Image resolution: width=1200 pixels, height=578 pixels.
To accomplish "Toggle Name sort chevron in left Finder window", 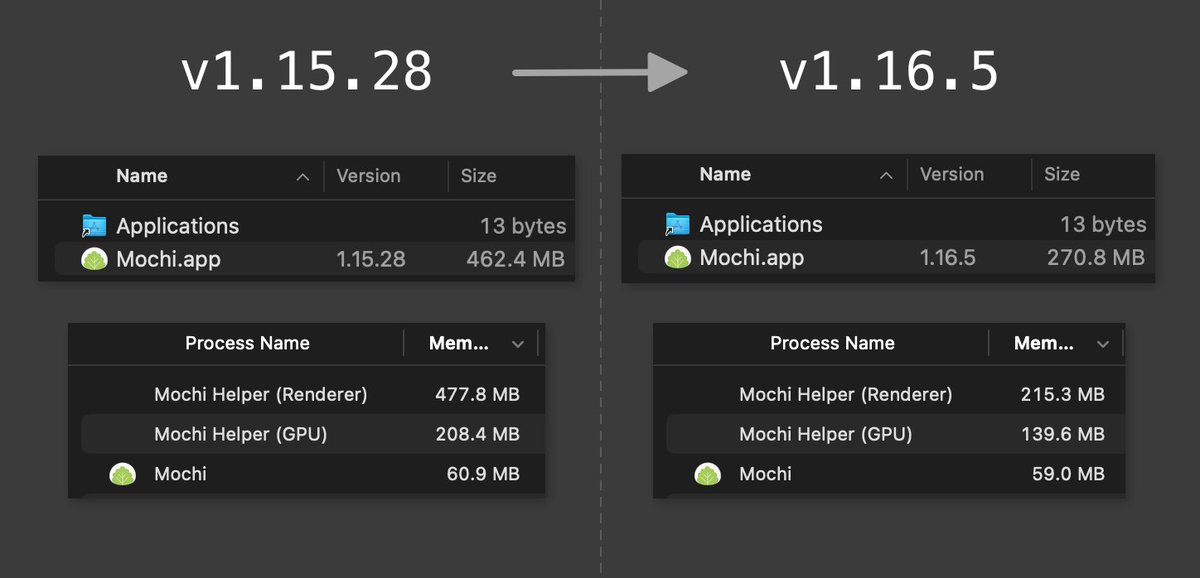I will click(303, 177).
